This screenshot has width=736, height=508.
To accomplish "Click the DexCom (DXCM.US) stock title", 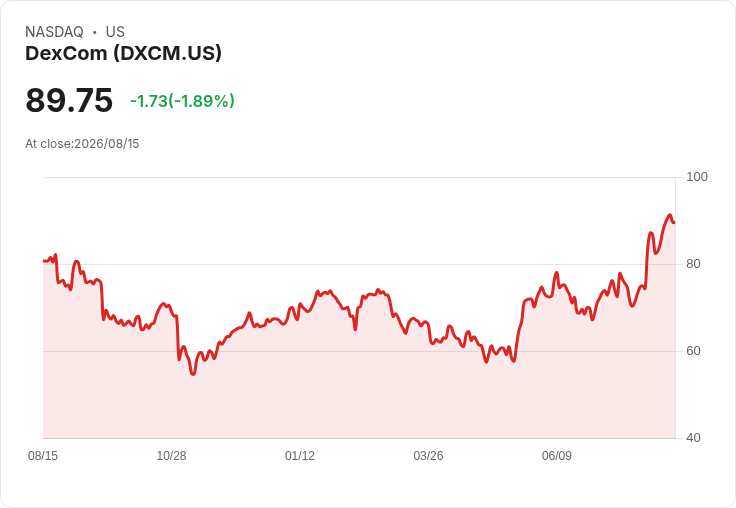I will pos(123,54).
